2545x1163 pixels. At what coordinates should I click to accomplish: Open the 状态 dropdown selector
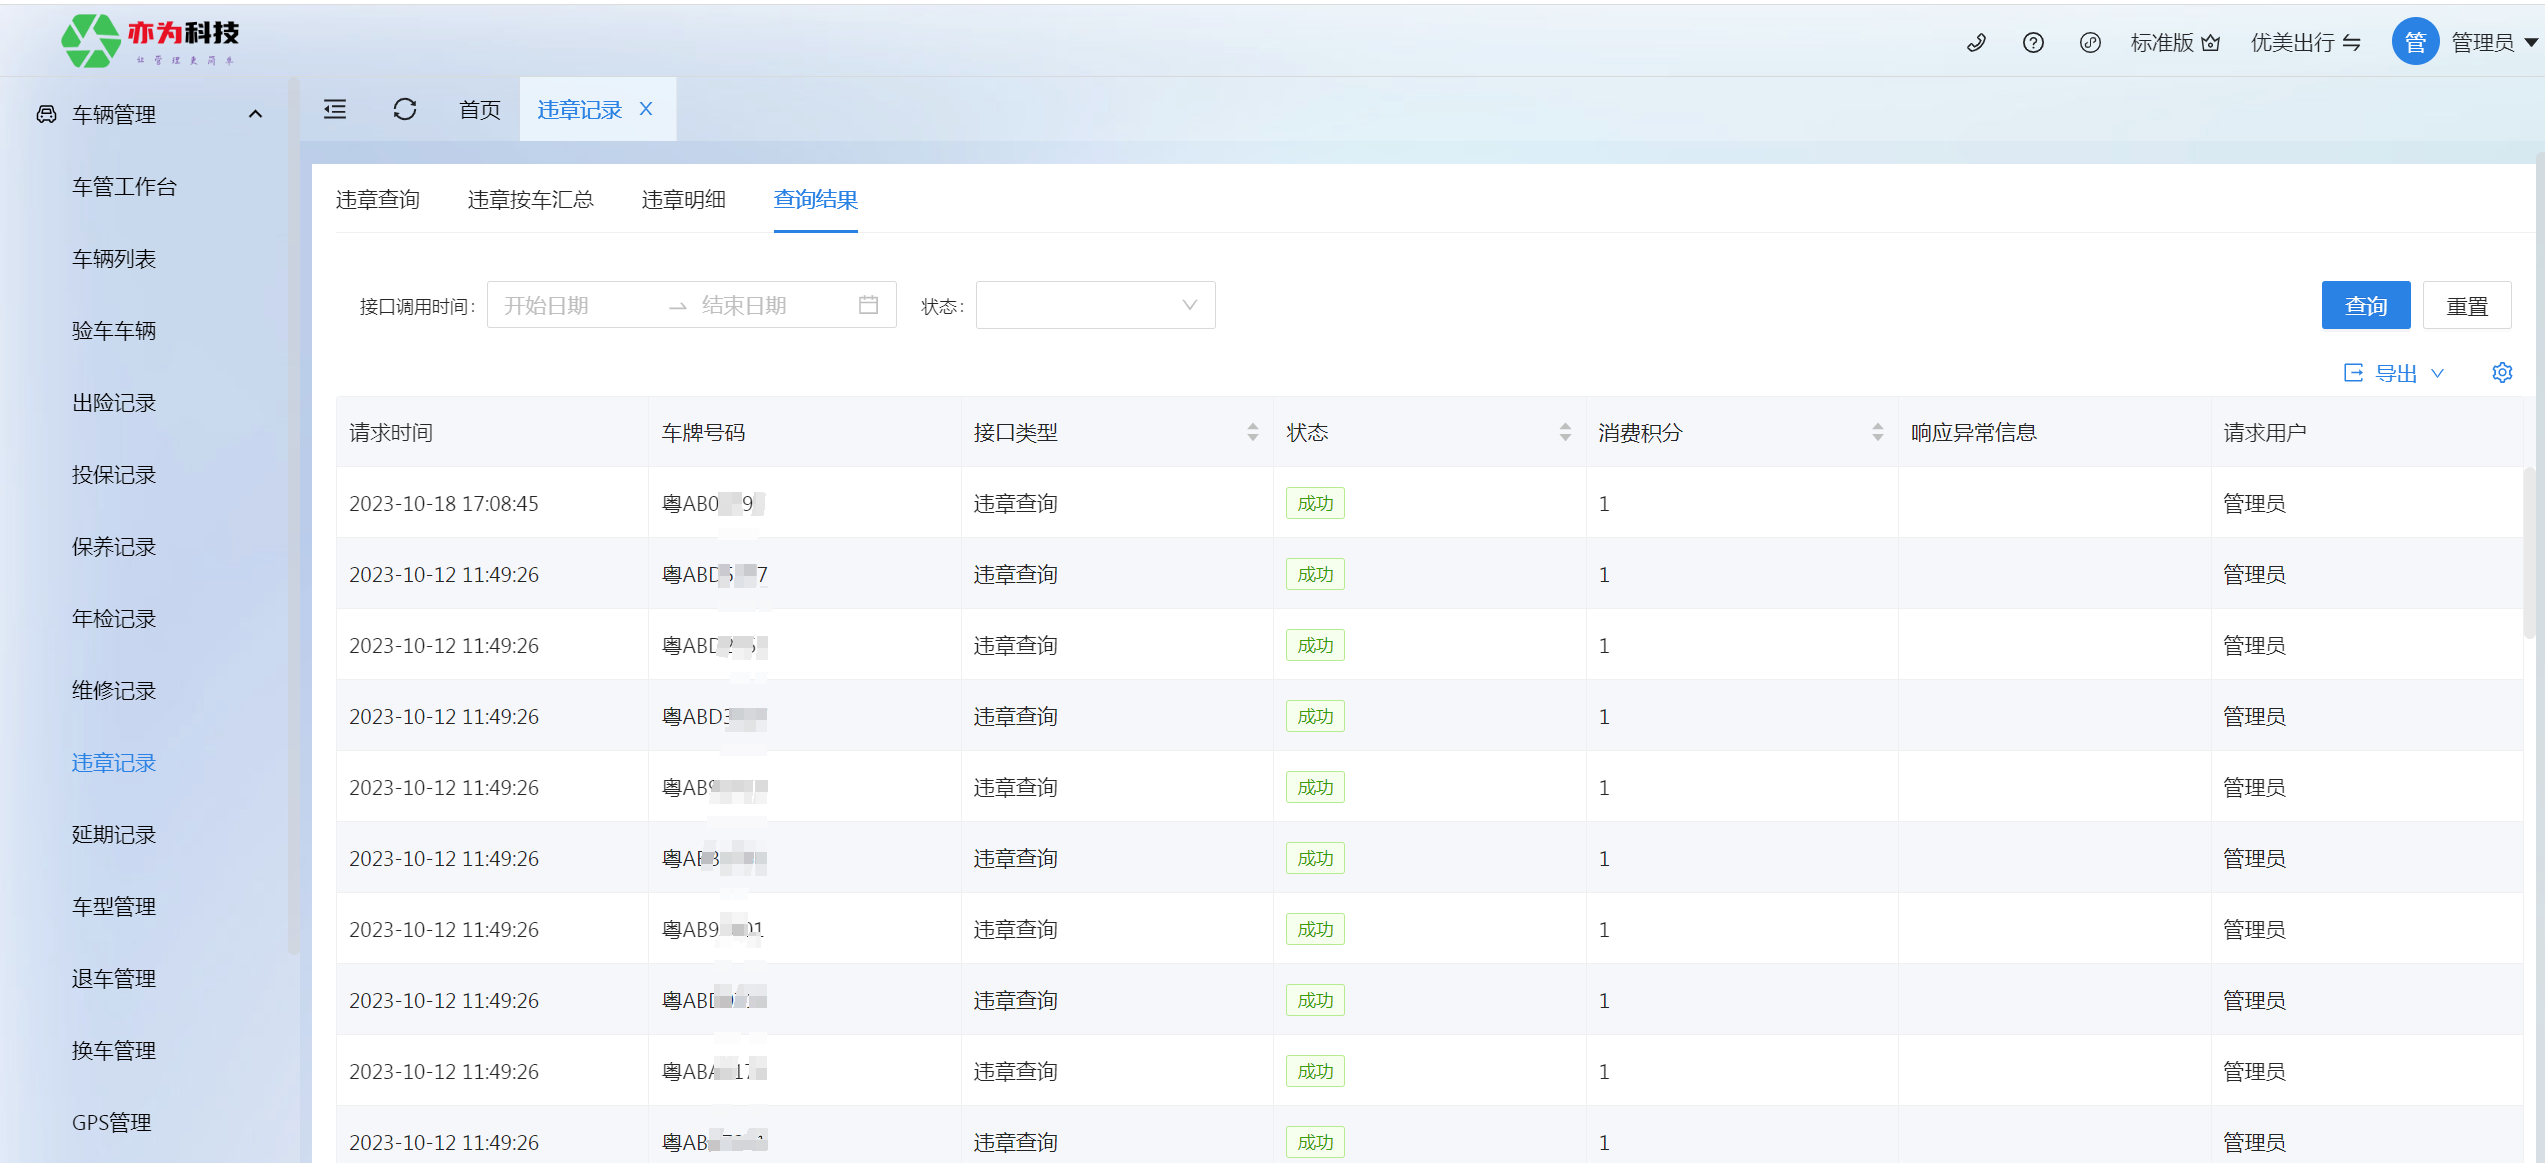coord(1095,305)
